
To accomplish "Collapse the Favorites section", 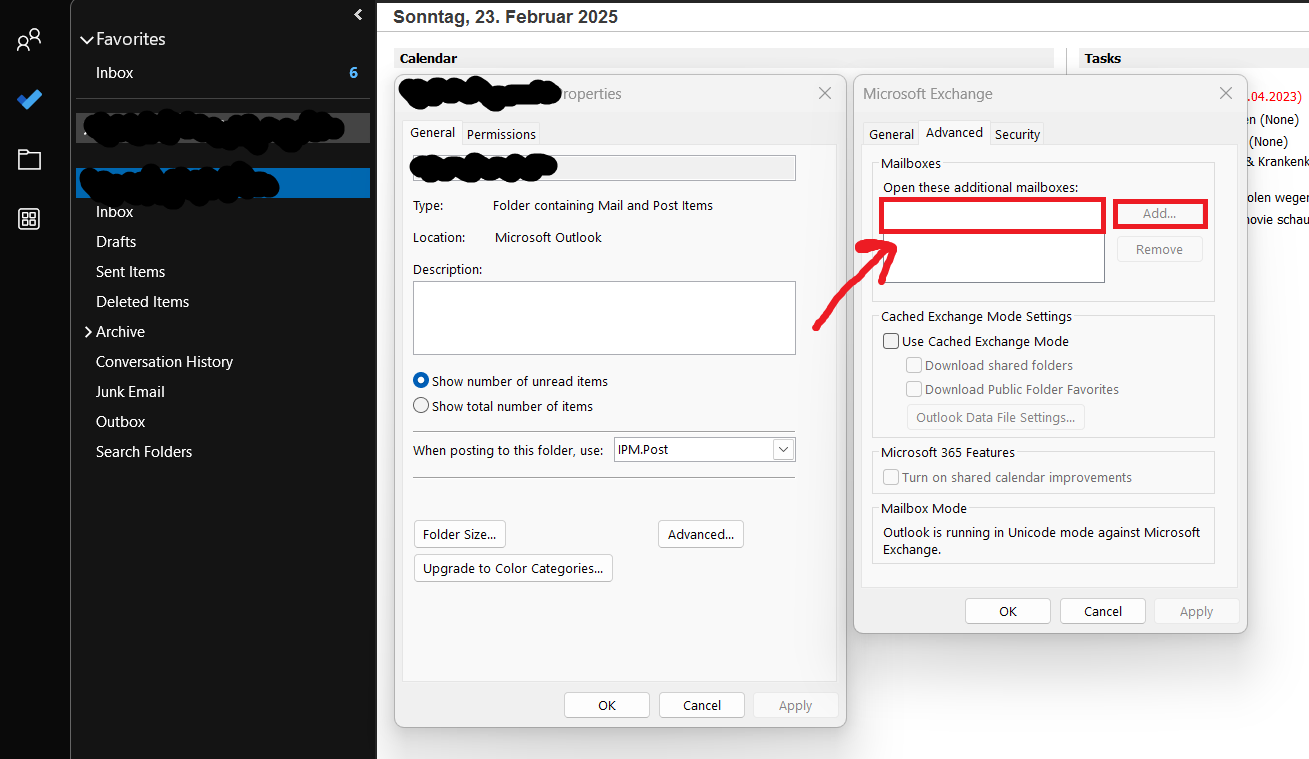I will [87, 39].
